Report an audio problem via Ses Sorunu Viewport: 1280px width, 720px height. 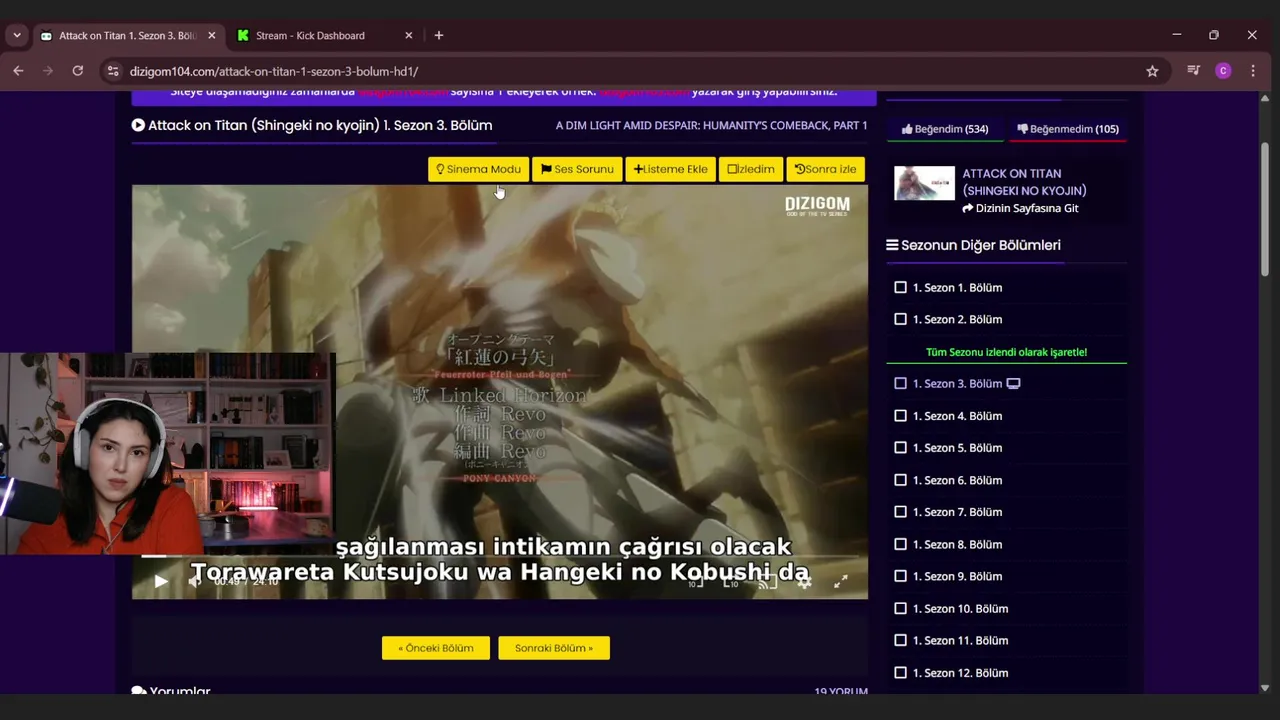coord(577,169)
